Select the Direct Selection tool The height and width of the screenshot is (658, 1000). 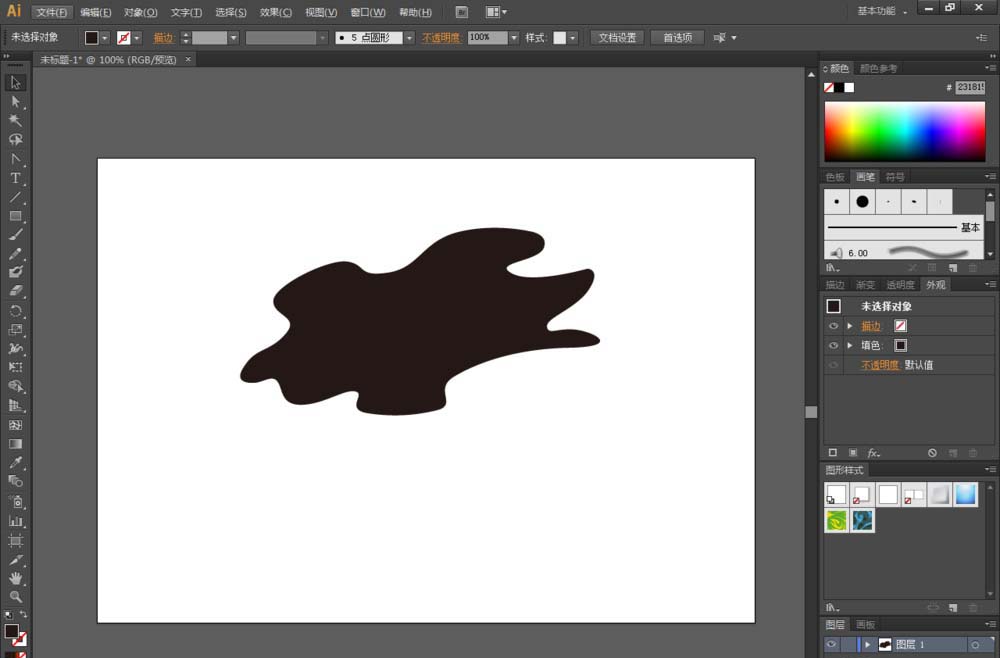[15, 101]
